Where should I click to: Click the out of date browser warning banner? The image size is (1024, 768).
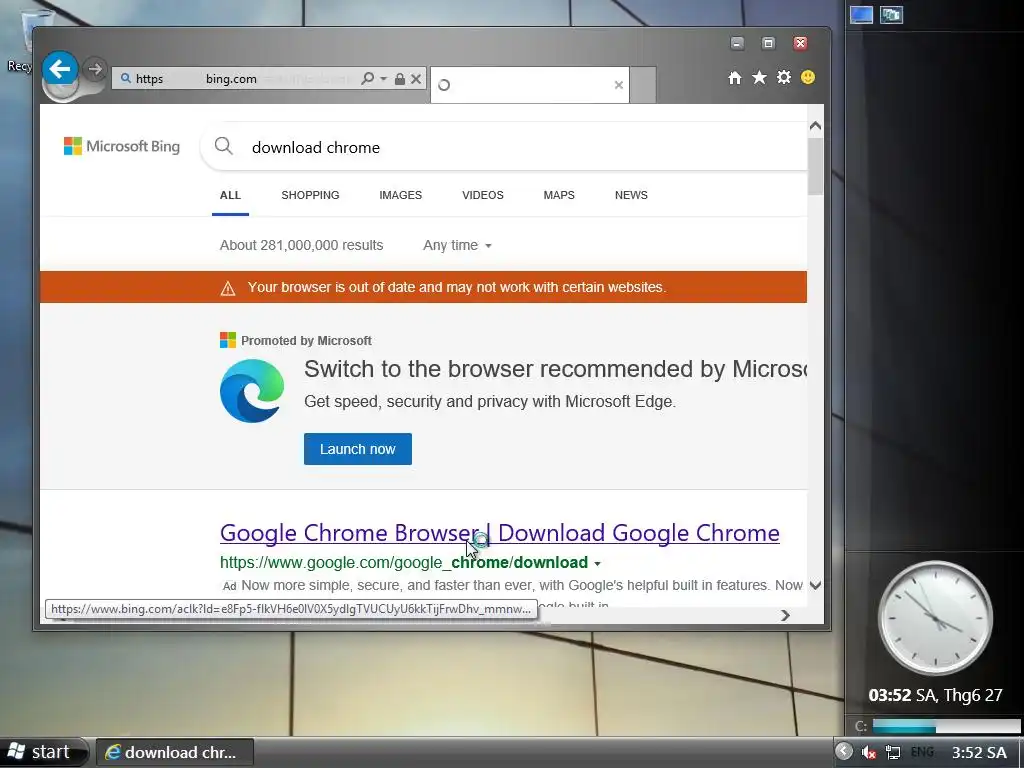tap(423, 287)
